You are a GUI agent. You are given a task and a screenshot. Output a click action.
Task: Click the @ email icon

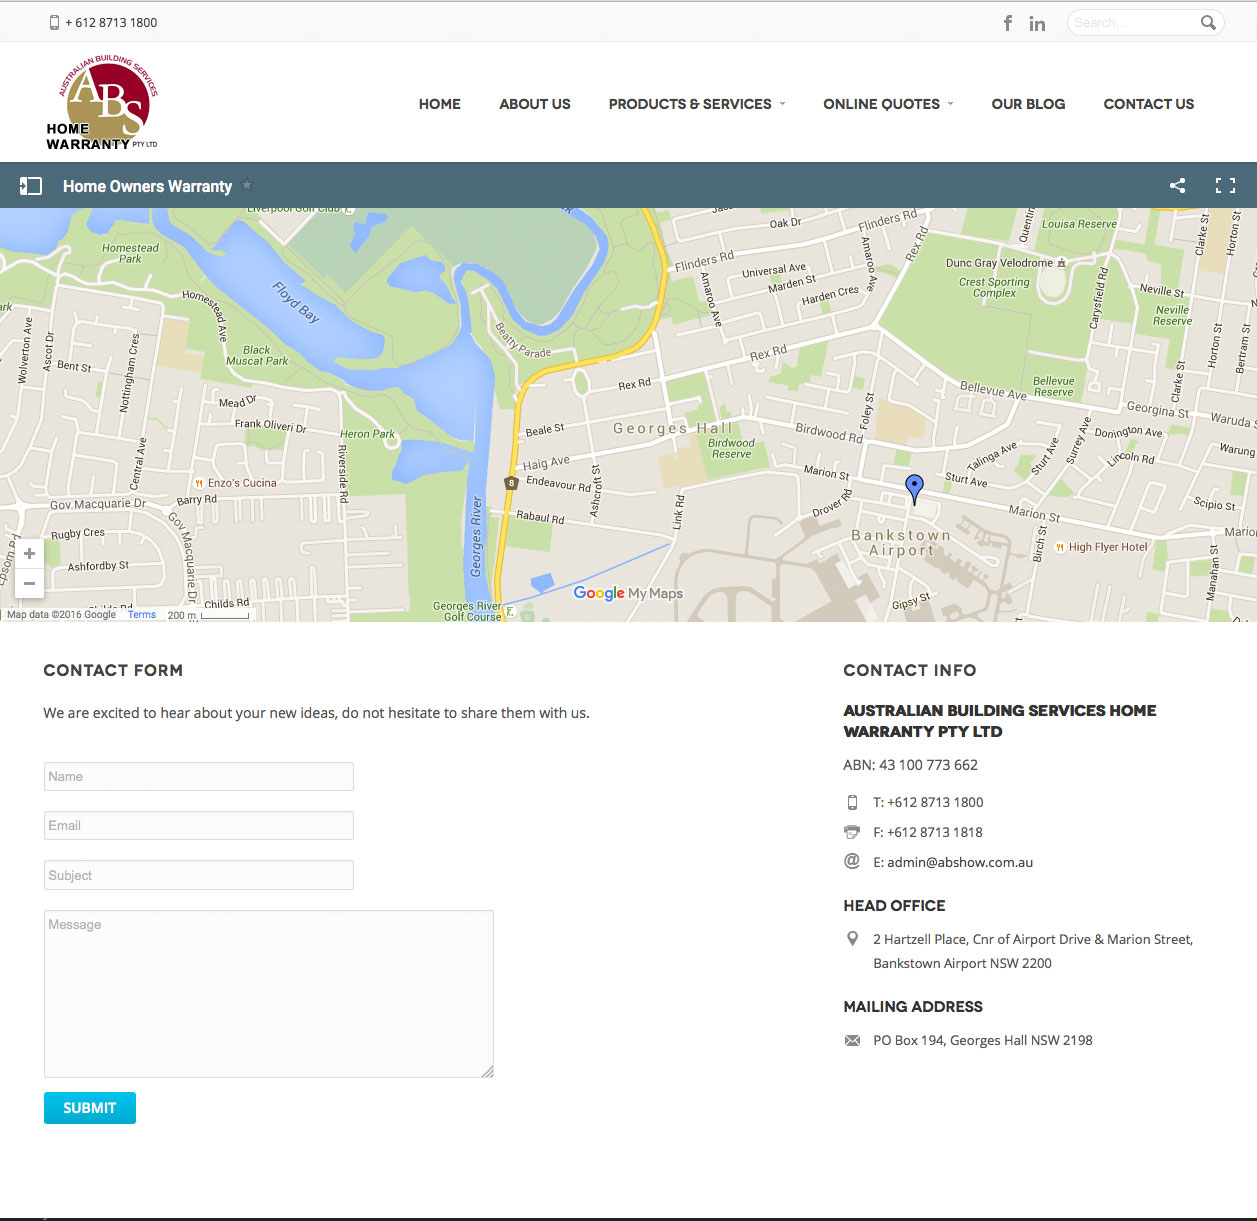click(x=852, y=861)
